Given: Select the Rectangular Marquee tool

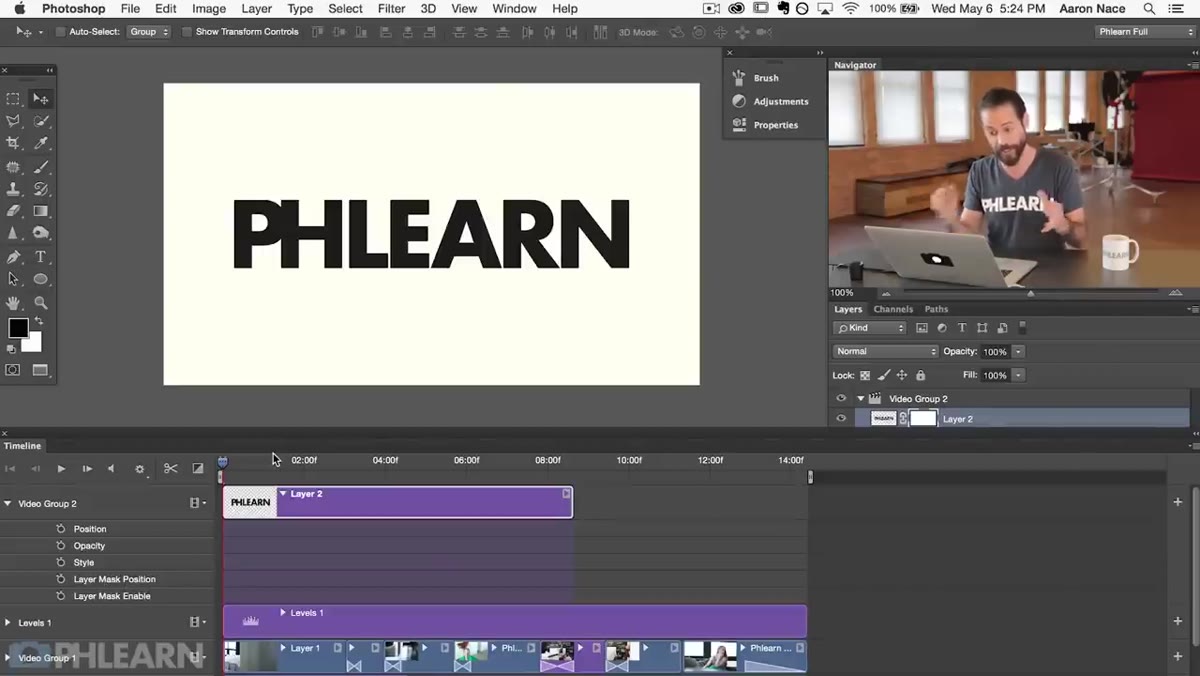Looking at the screenshot, I should [13, 99].
